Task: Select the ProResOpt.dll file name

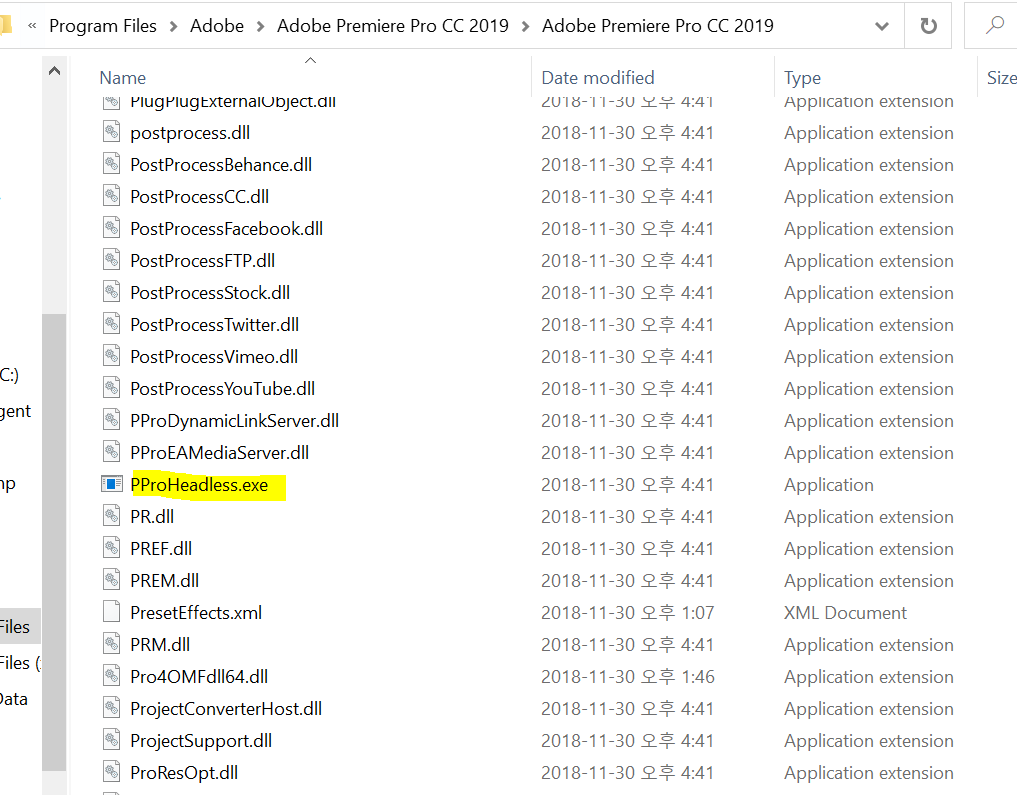Action: coord(184,772)
